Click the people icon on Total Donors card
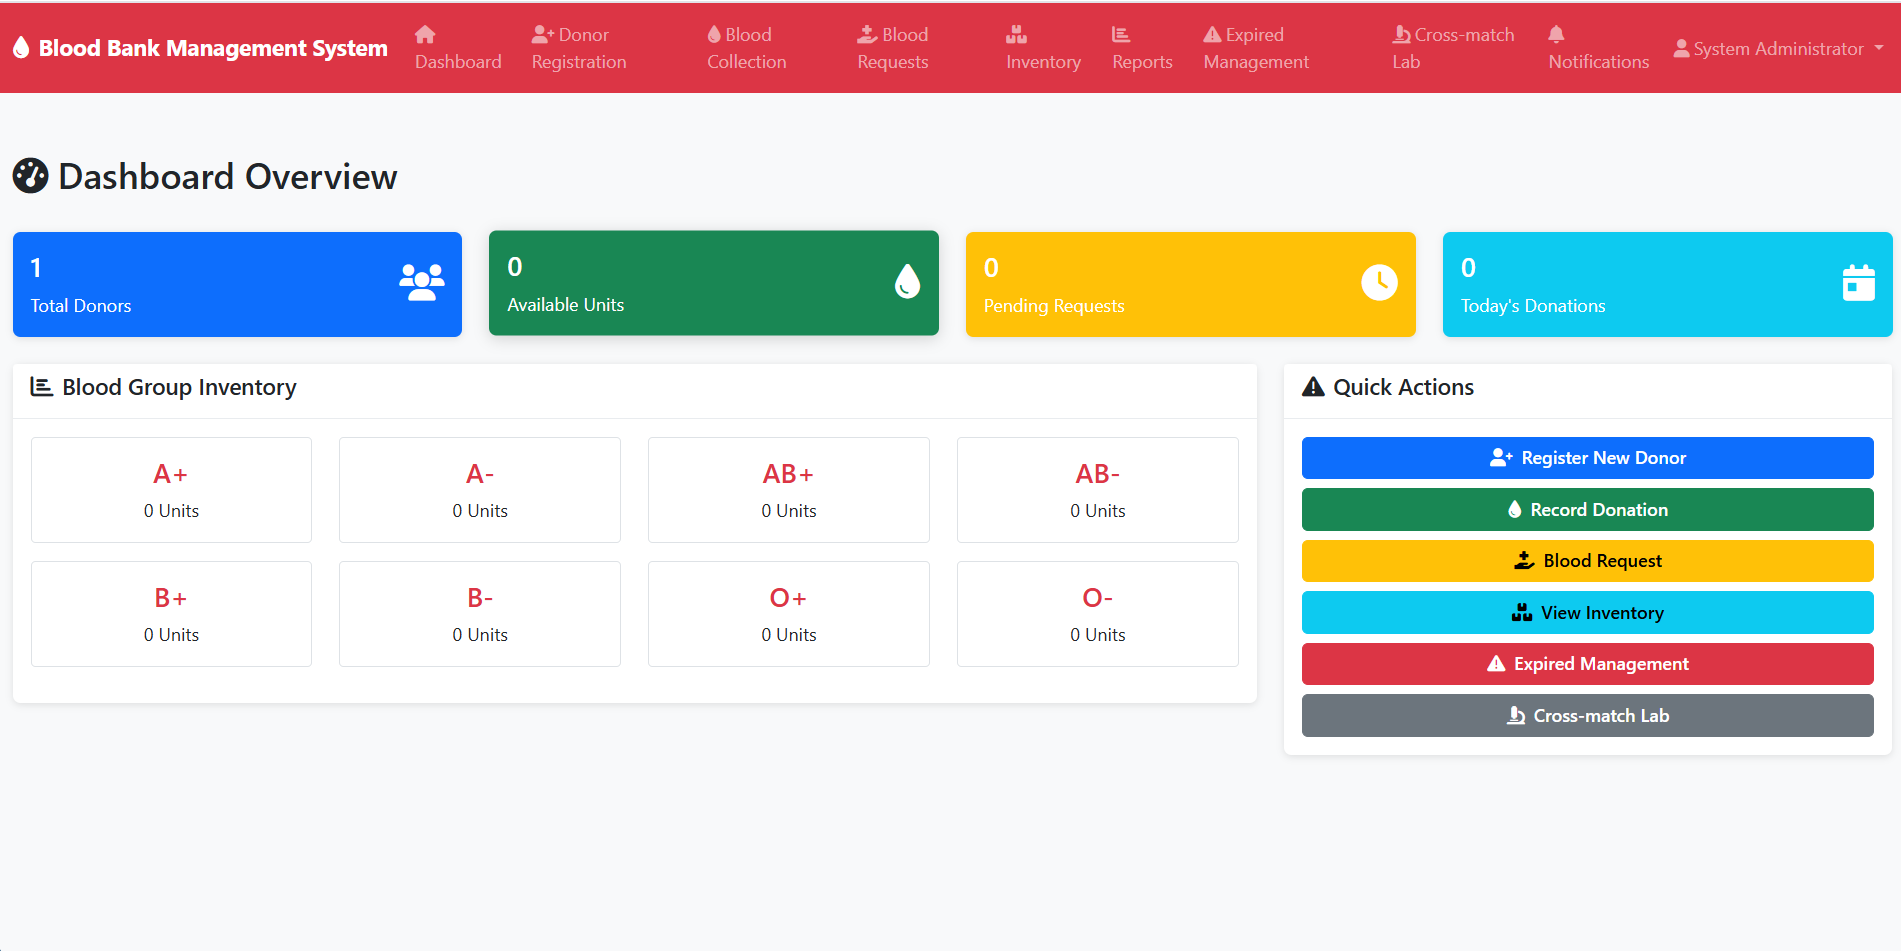The image size is (1901, 951). click(x=421, y=282)
